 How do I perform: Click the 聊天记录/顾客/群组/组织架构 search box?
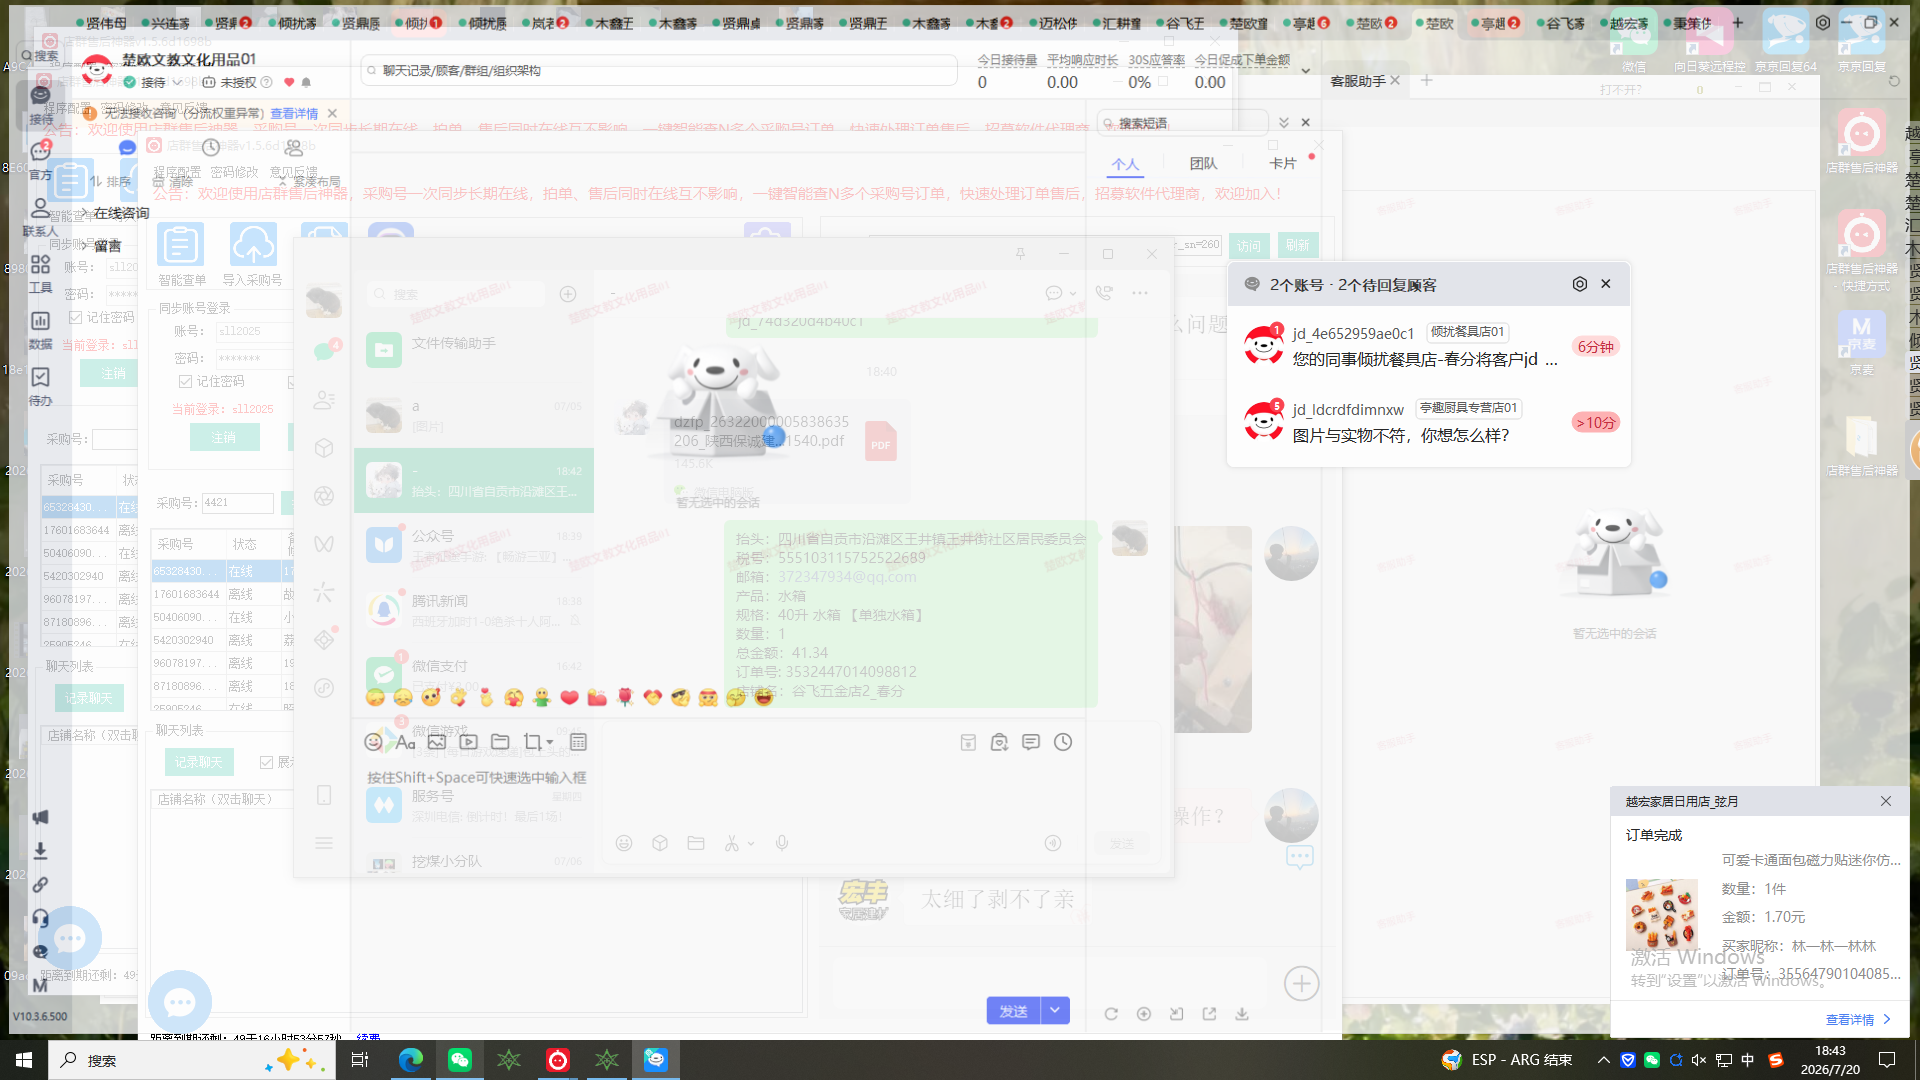[659, 71]
